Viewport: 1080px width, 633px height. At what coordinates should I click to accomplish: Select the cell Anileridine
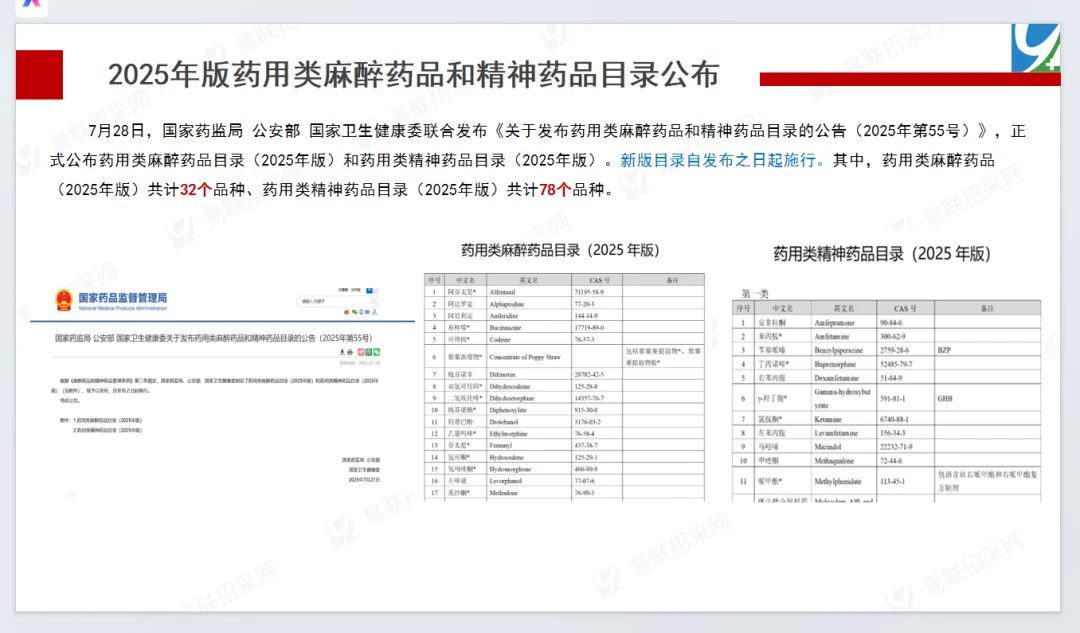529,315
